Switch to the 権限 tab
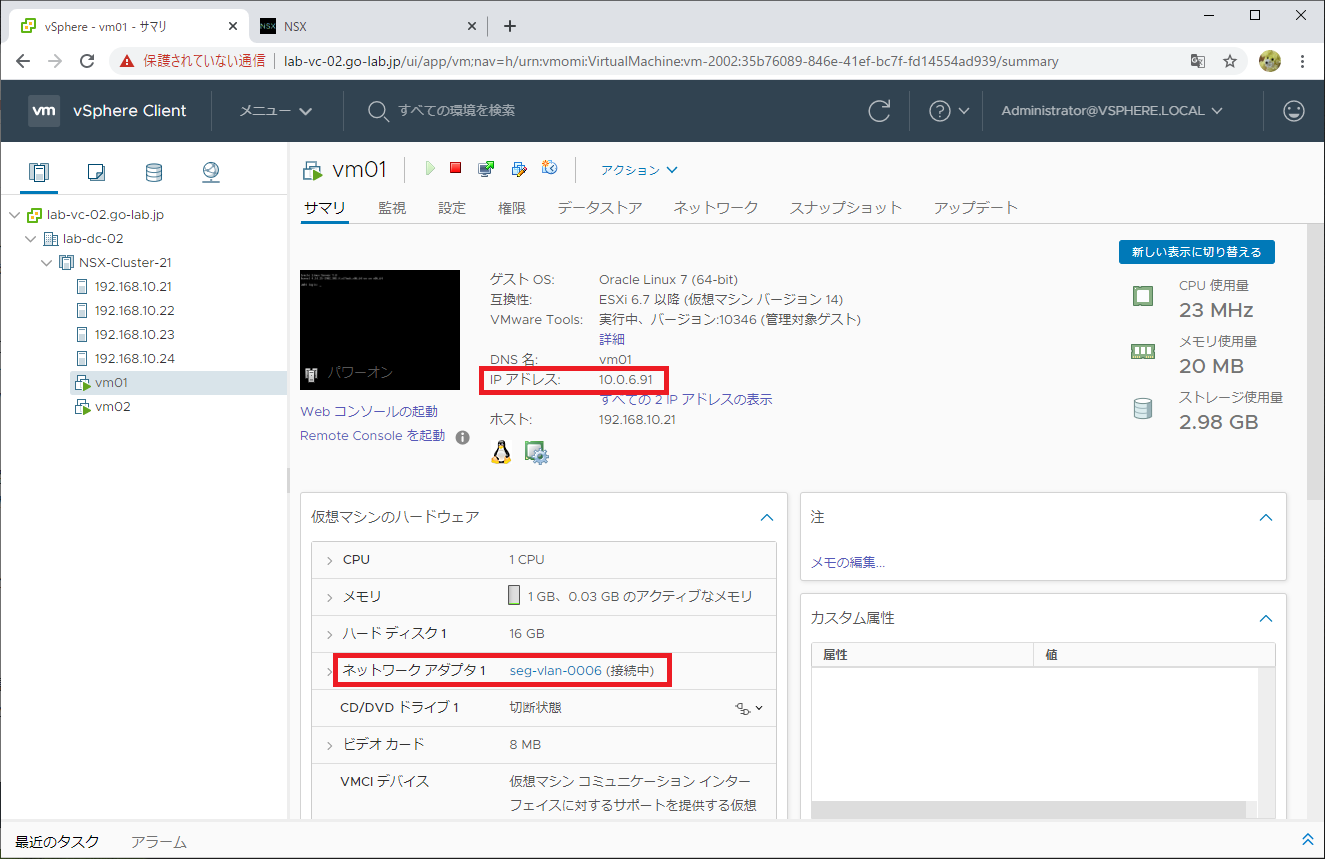 512,208
